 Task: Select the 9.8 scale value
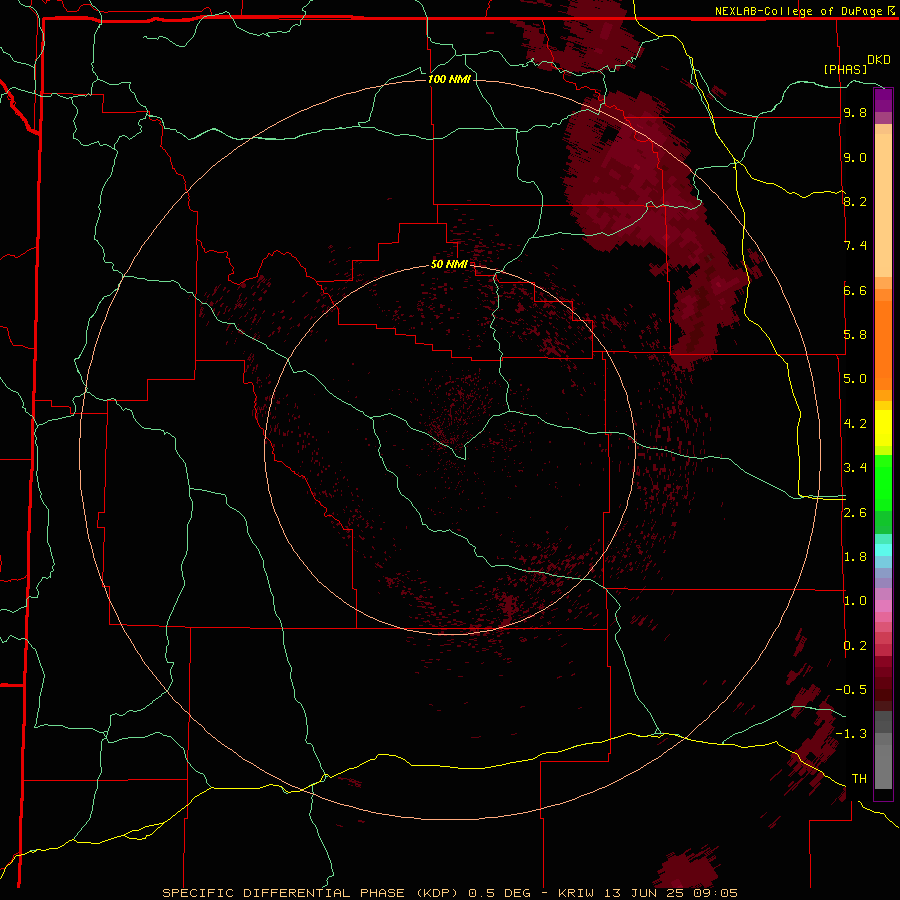[x=855, y=113]
